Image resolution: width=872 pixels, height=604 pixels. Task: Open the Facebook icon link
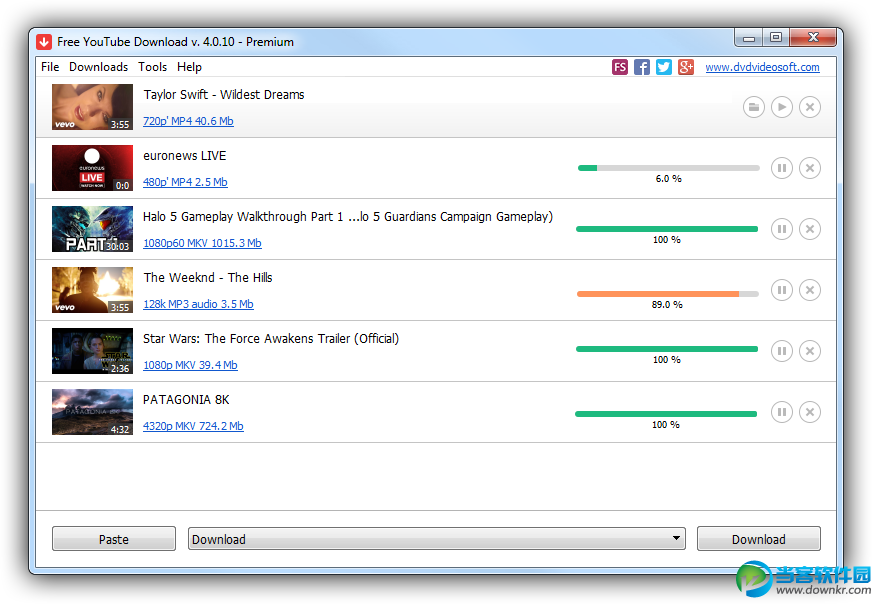coord(642,67)
